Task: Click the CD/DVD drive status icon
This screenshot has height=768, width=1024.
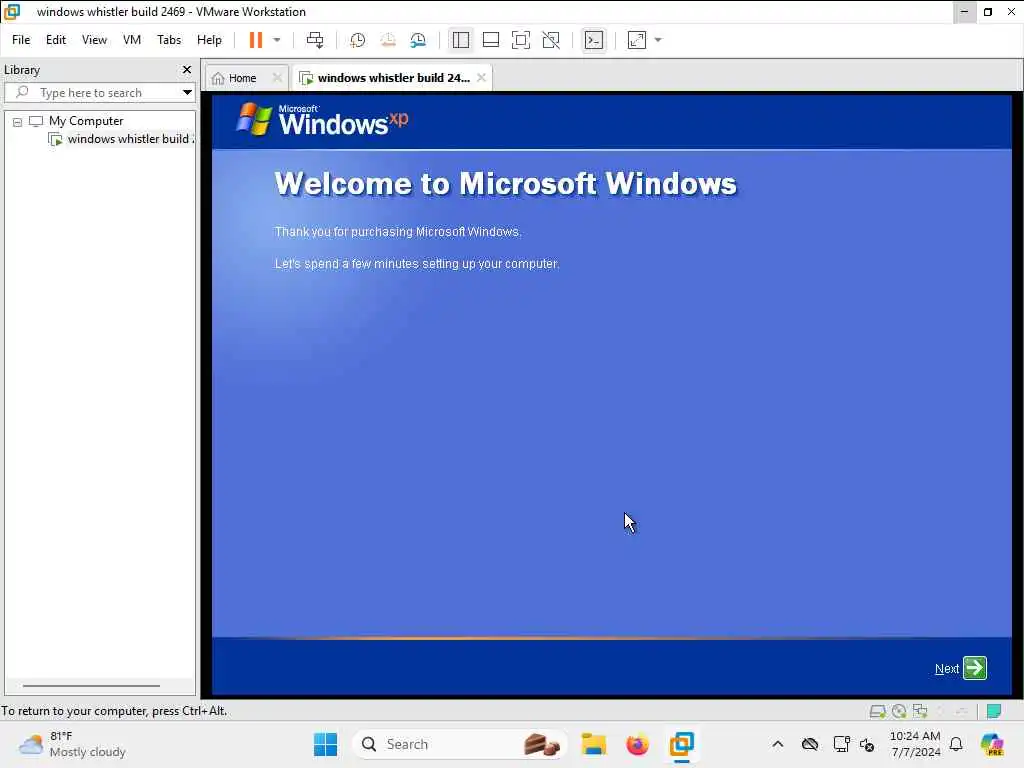Action: [x=899, y=711]
